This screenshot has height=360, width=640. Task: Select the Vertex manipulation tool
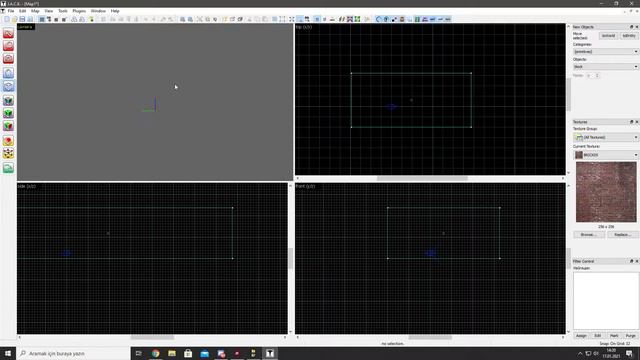point(9,153)
